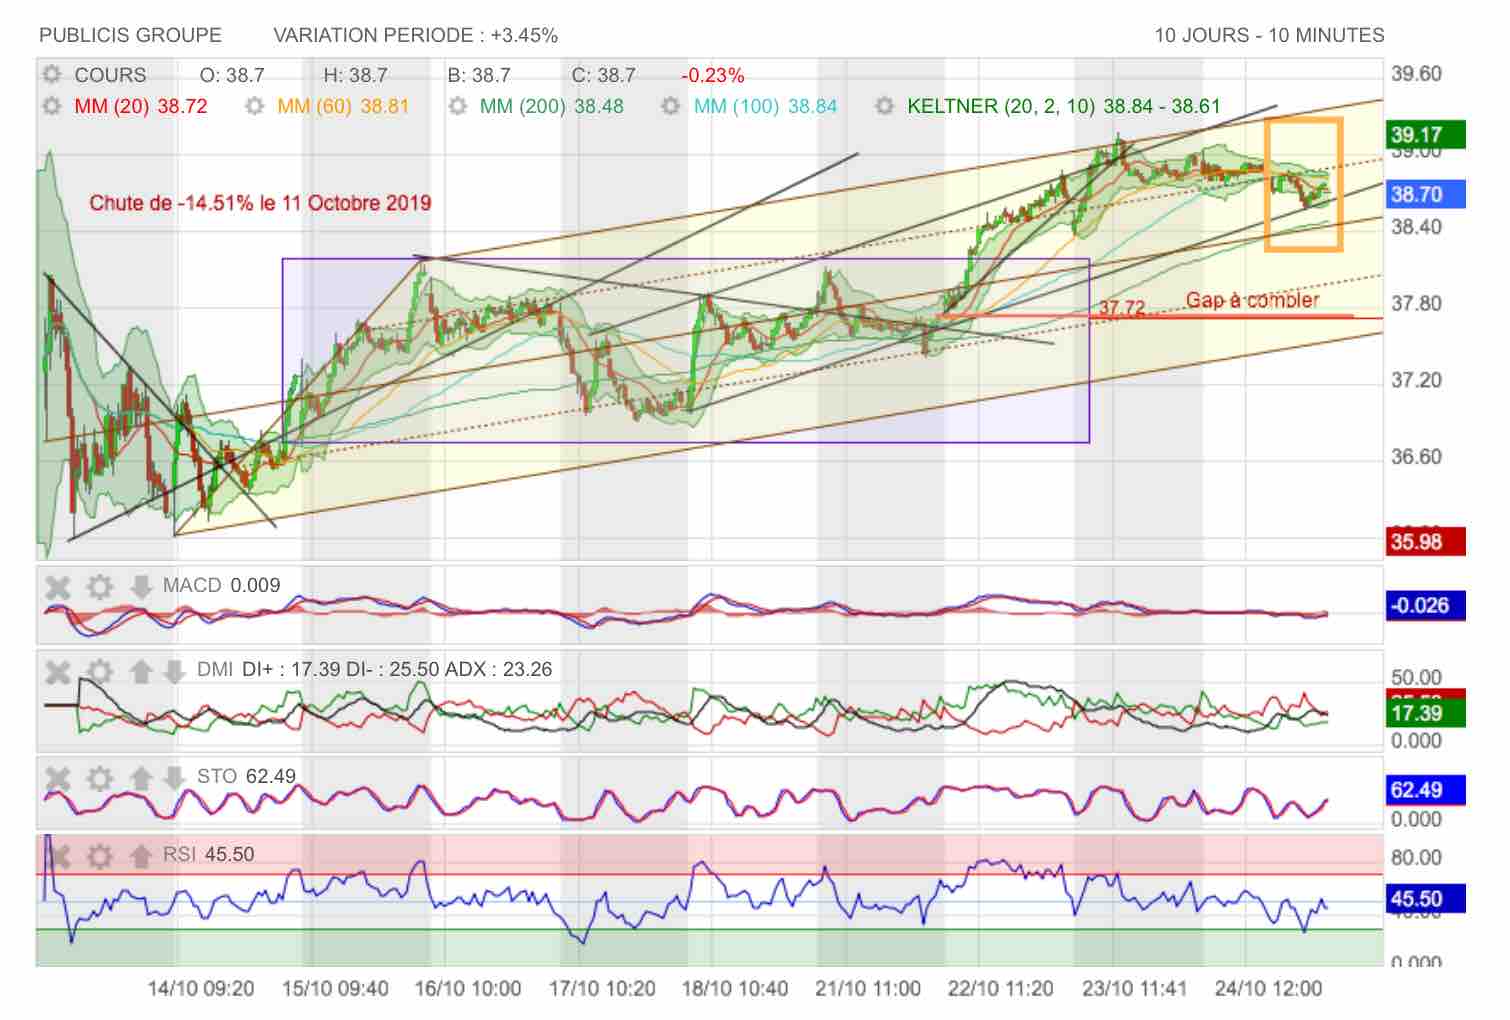Screen dimensions: 1510x1020
Task: Click the RSI 45.50 label
Action: point(209,855)
